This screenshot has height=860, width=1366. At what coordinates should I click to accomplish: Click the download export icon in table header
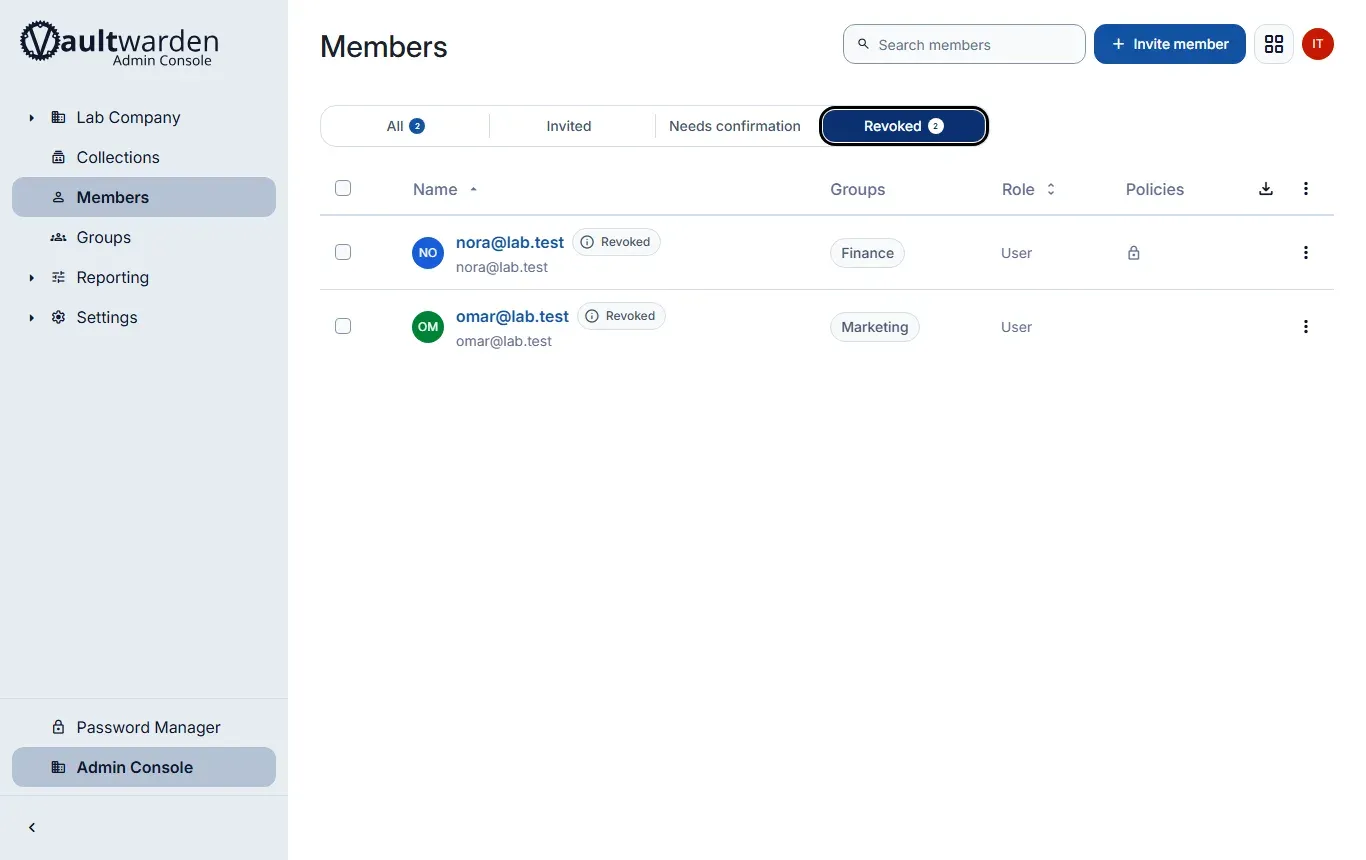(x=1266, y=189)
